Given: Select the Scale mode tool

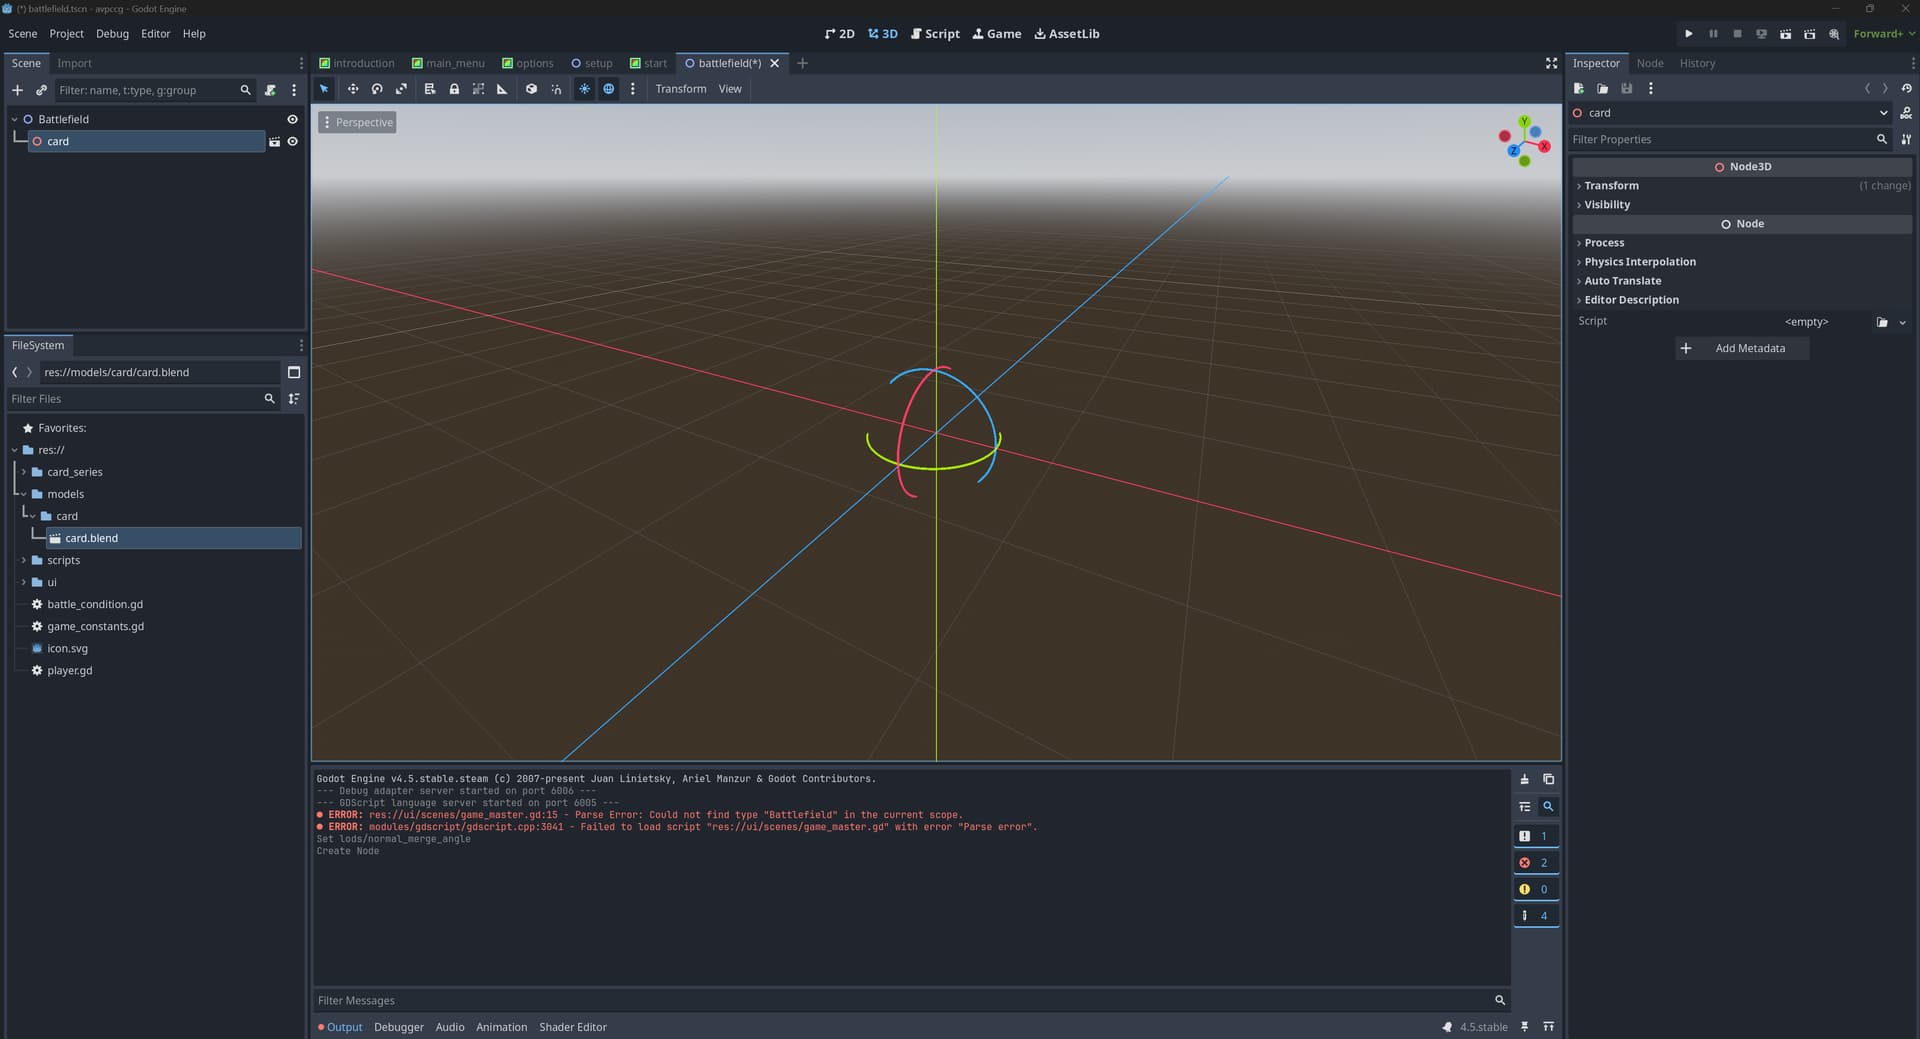Looking at the screenshot, I should (x=401, y=89).
